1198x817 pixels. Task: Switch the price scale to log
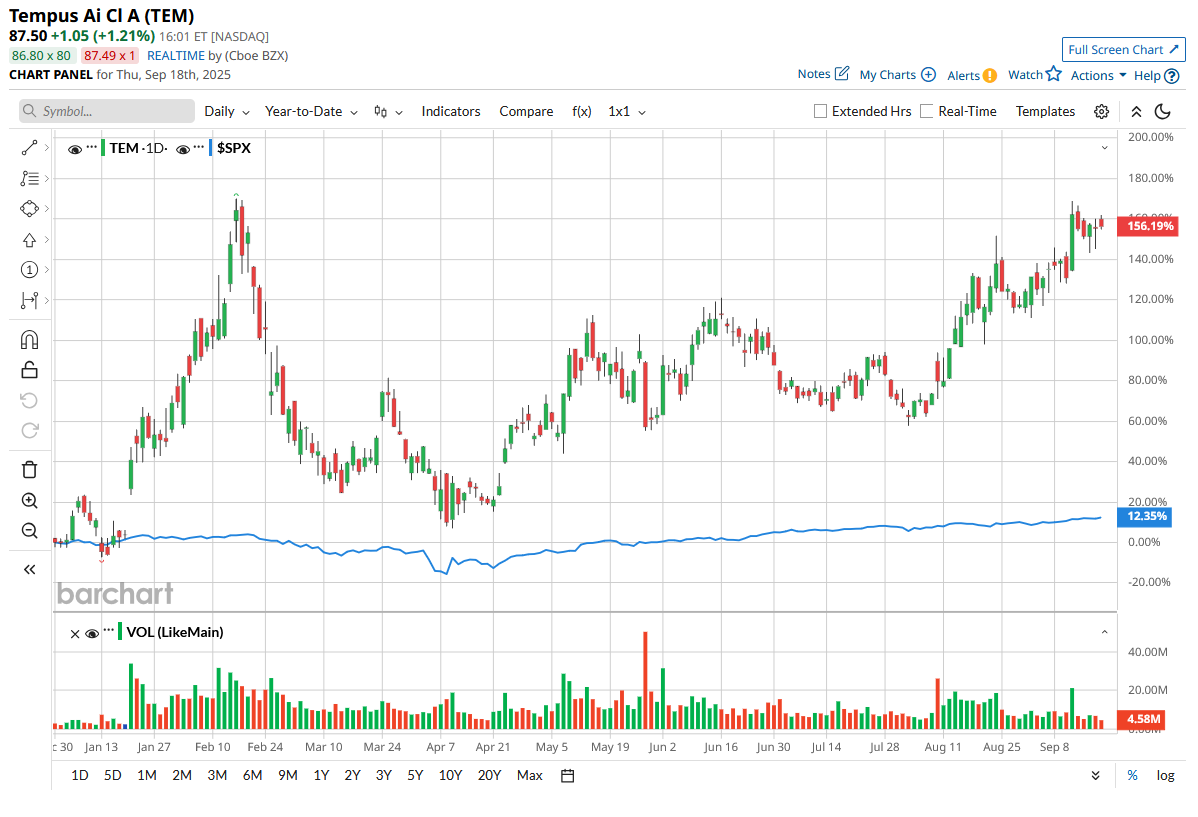(1165, 776)
